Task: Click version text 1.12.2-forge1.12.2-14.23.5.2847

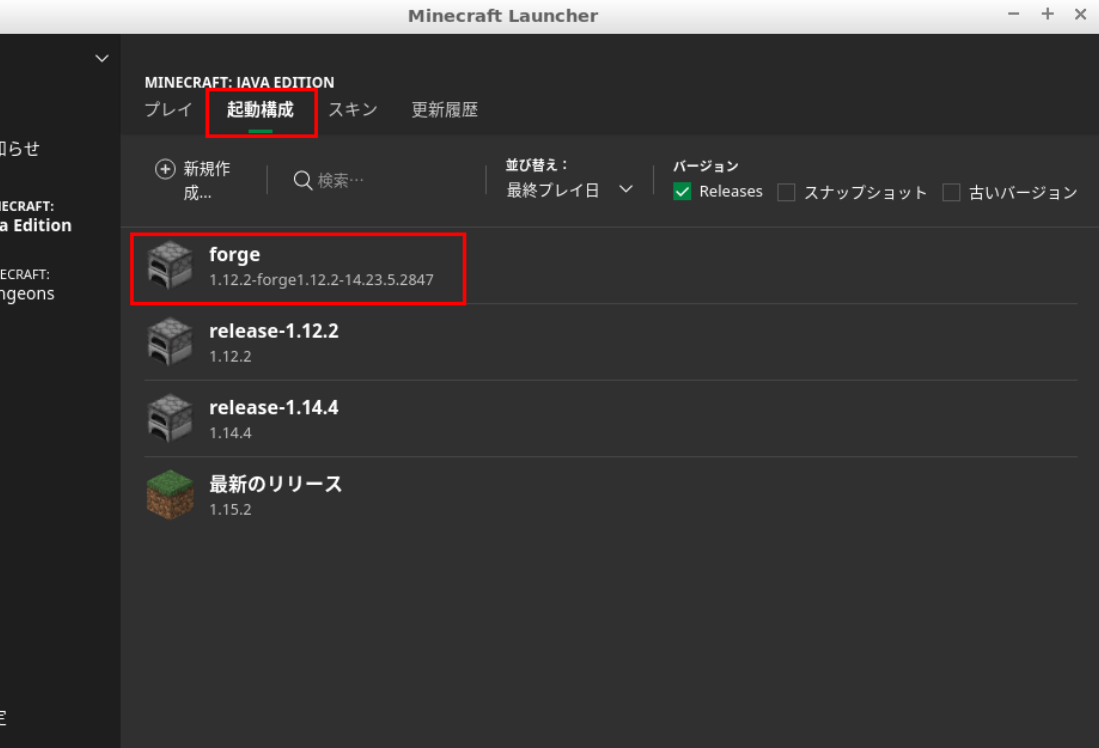Action: tap(321, 280)
